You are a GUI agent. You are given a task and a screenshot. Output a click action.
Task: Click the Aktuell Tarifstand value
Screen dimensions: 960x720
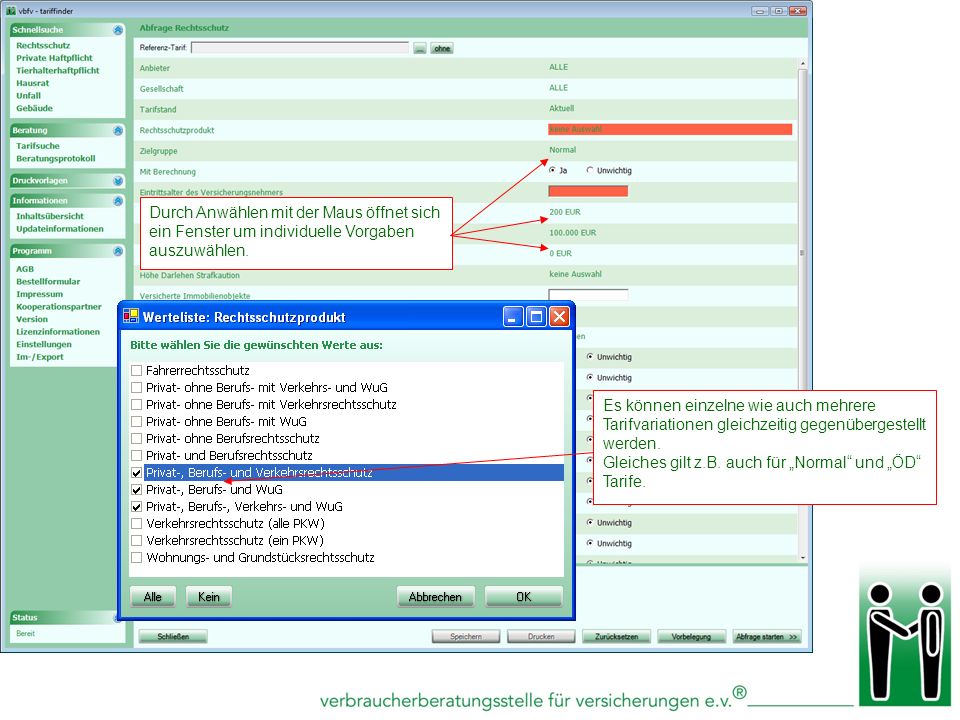point(561,108)
